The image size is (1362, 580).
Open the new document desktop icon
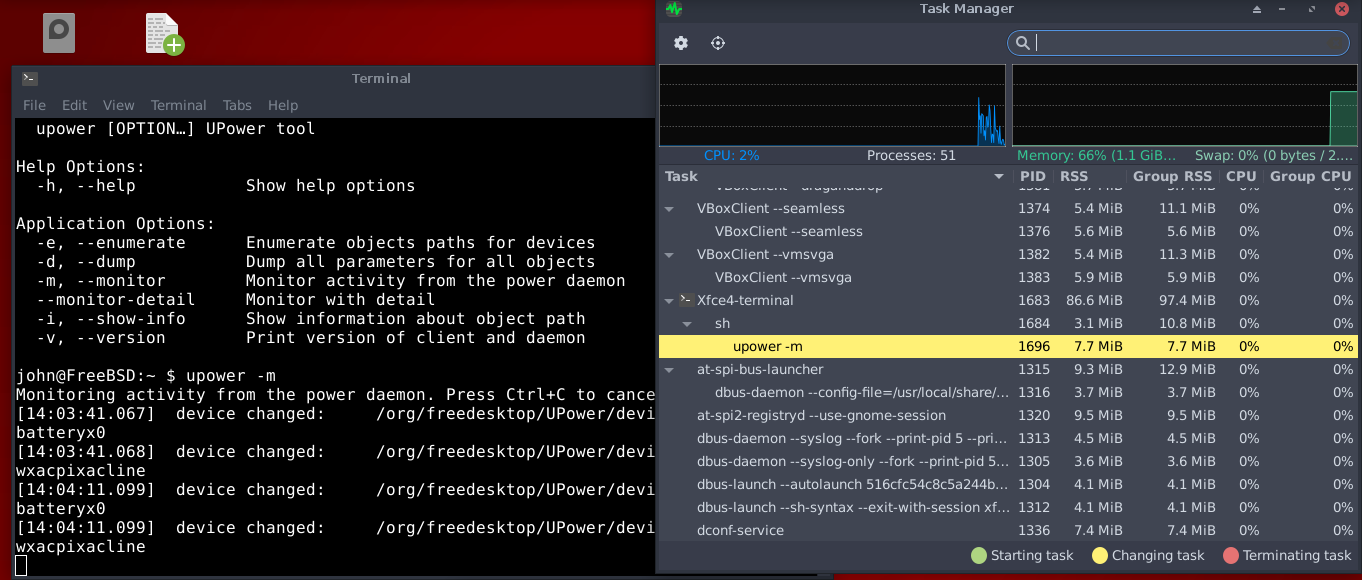164,34
